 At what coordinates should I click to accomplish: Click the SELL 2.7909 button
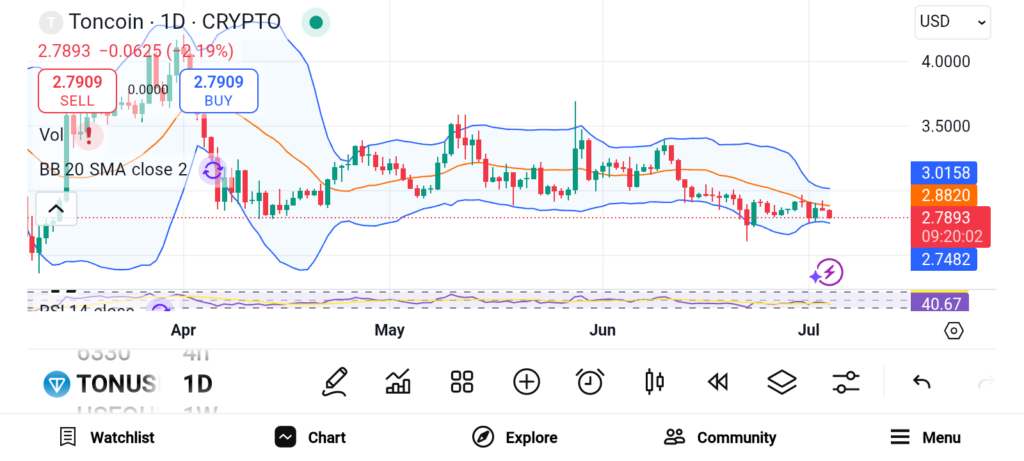coord(77,90)
